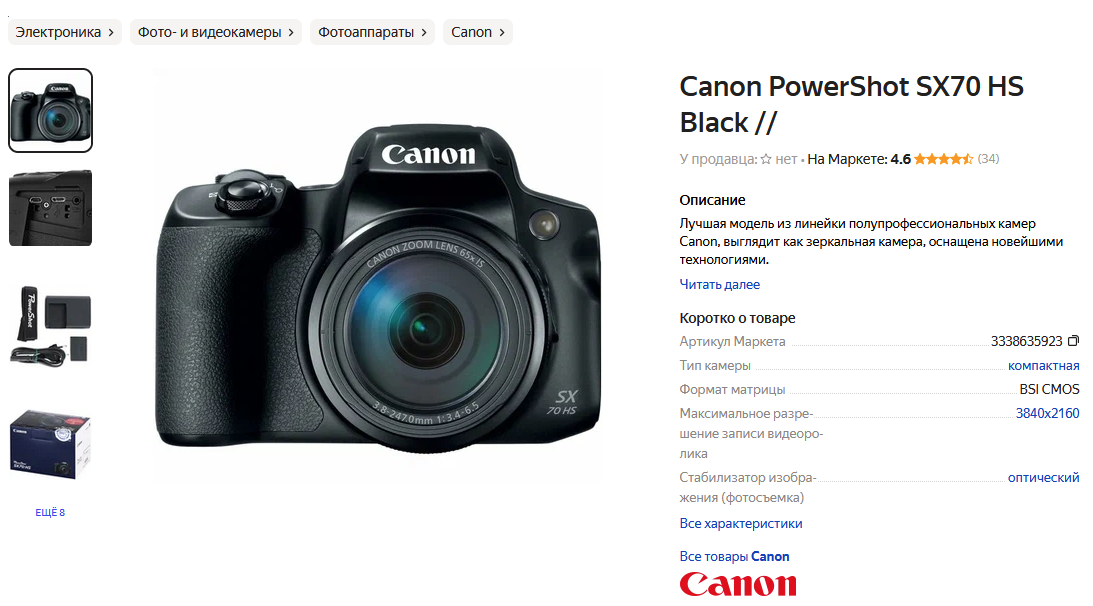Open Все характеристики full specs
Screen dimensions: 1093x606
[x=740, y=523]
